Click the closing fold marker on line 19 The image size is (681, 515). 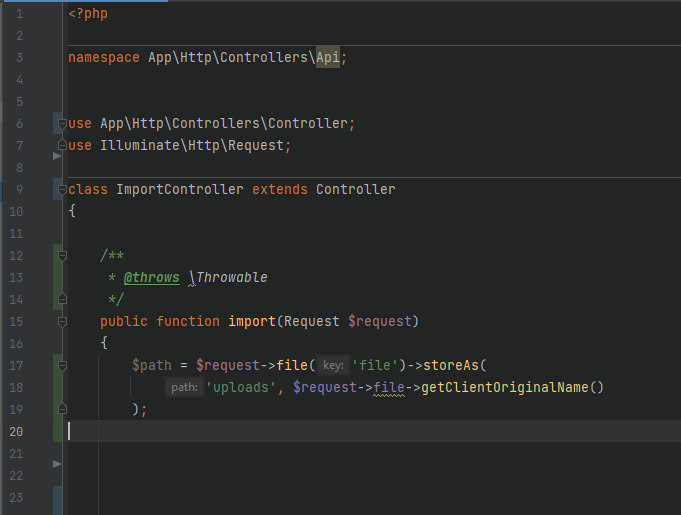62,409
